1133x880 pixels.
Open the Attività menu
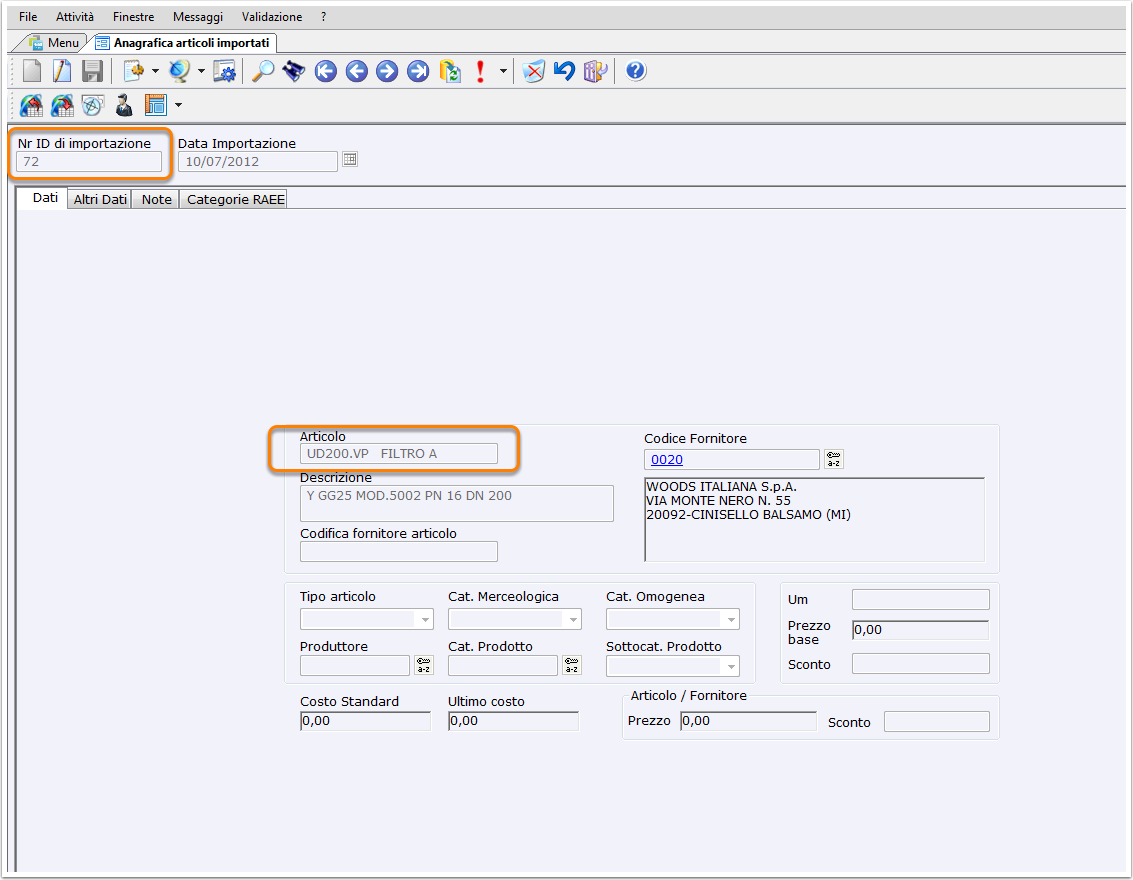click(75, 17)
